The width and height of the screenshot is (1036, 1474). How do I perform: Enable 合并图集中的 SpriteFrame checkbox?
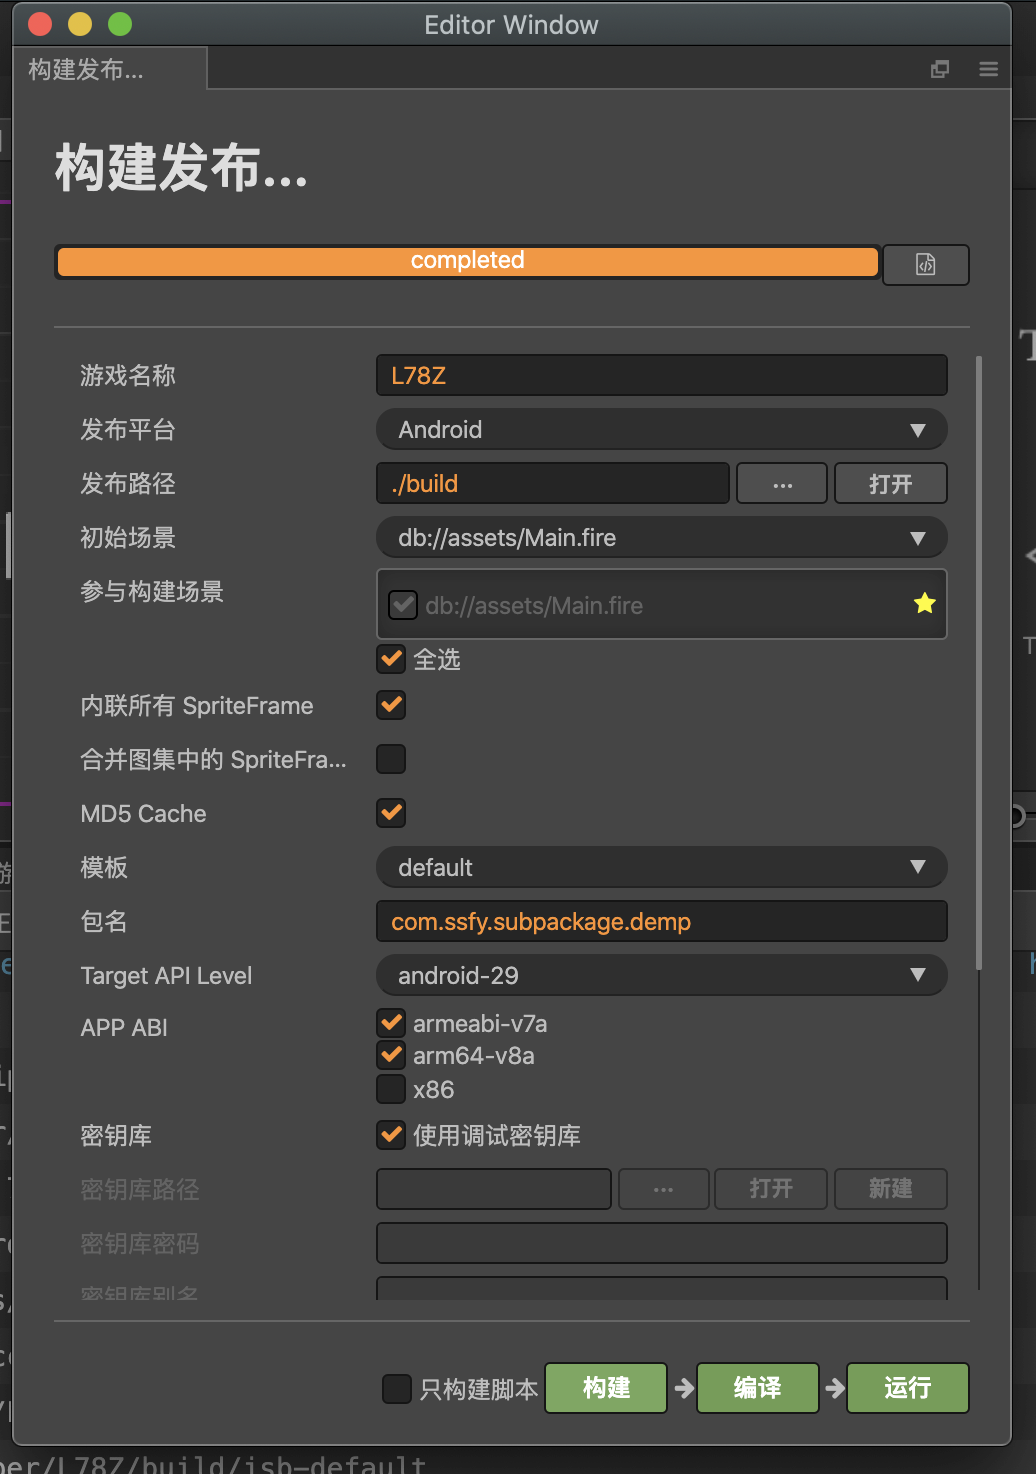coord(391,759)
